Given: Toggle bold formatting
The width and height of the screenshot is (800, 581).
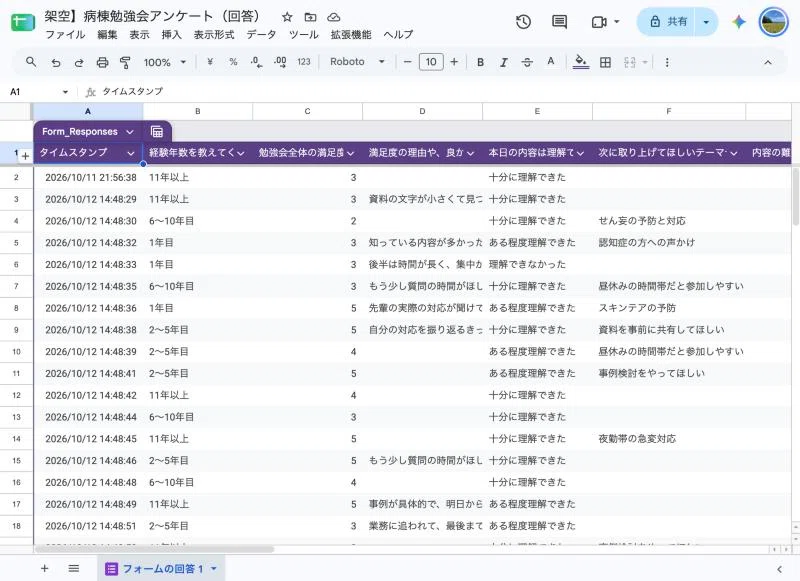Looking at the screenshot, I should click(x=480, y=62).
